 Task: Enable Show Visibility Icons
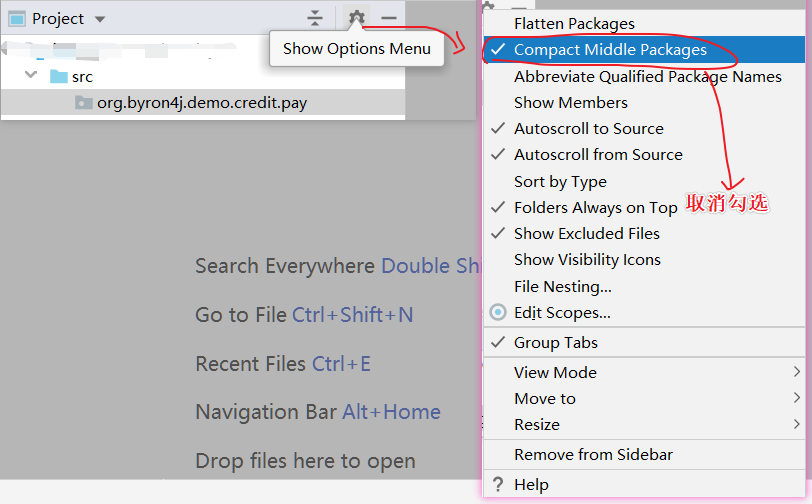(x=644, y=260)
